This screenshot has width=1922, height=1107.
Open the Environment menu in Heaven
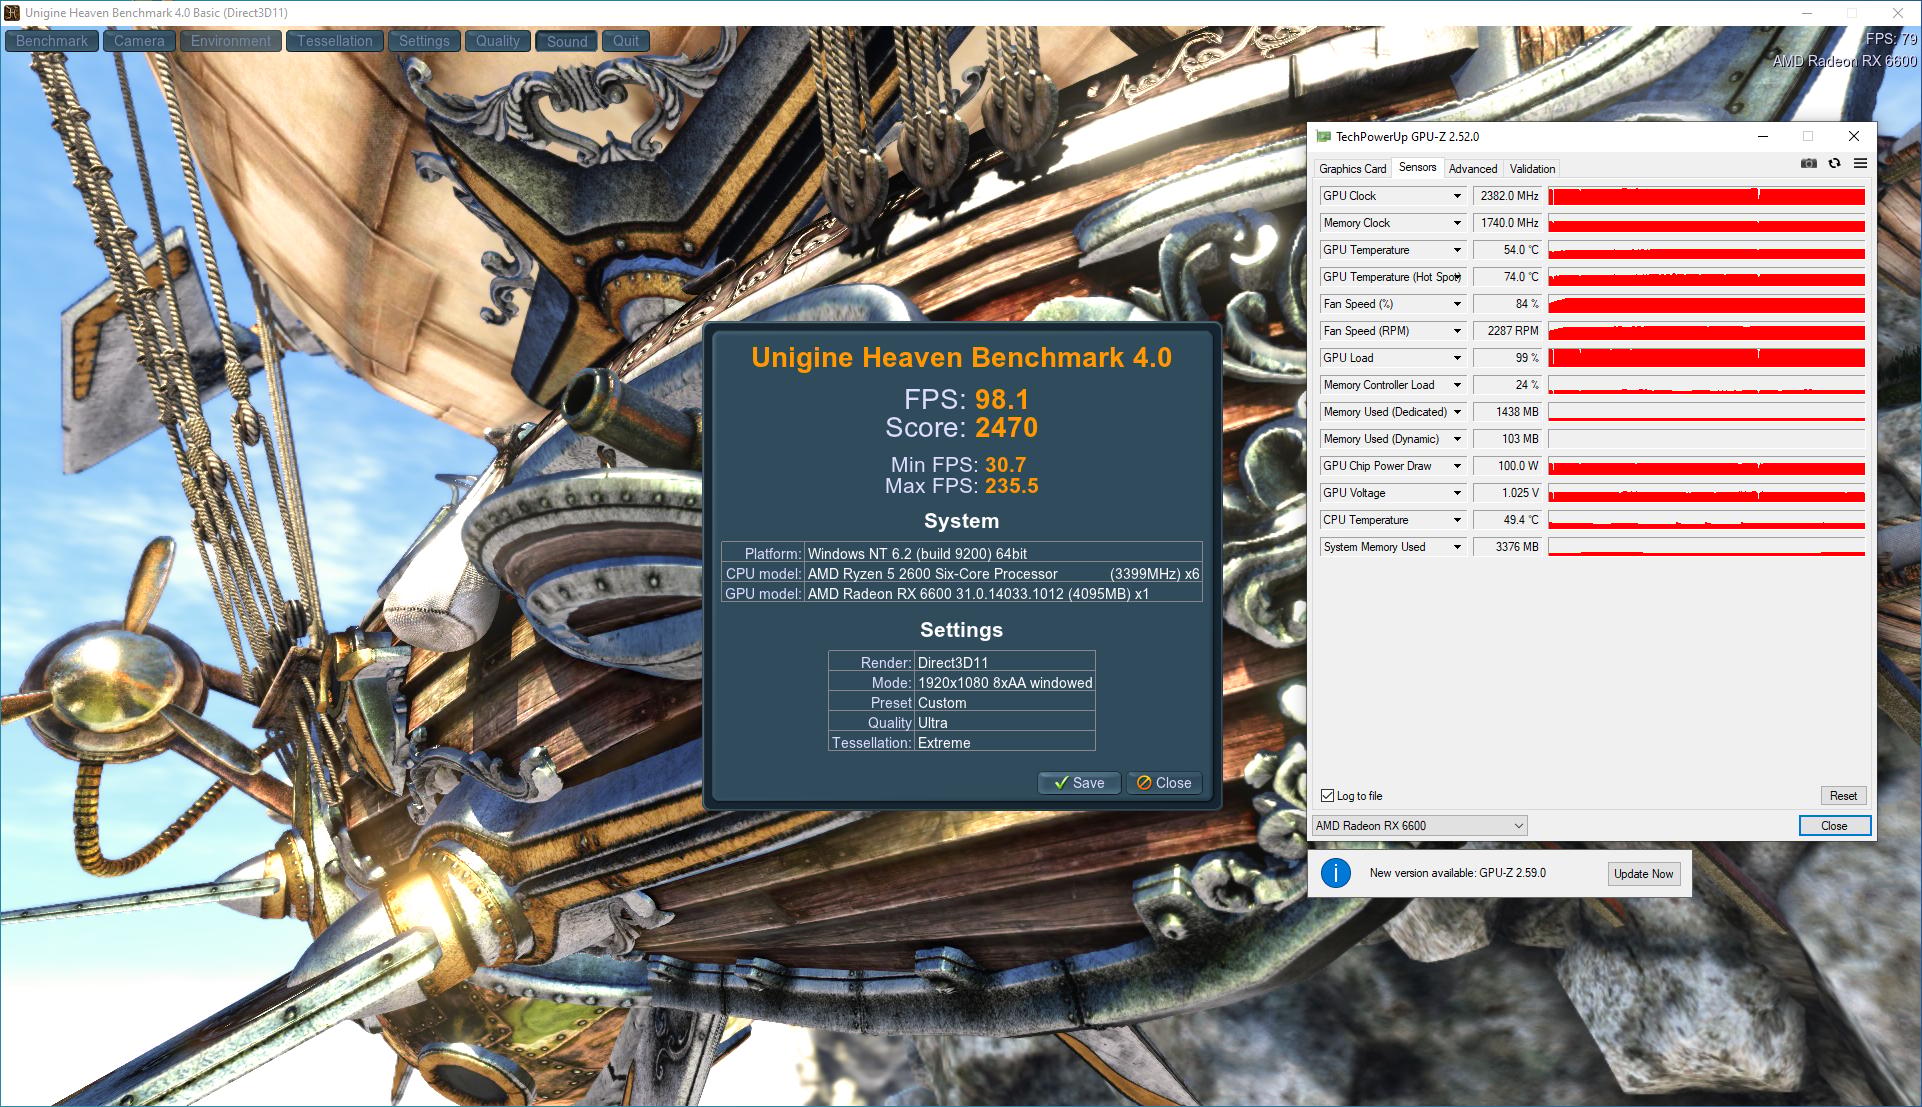(x=231, y=41)
